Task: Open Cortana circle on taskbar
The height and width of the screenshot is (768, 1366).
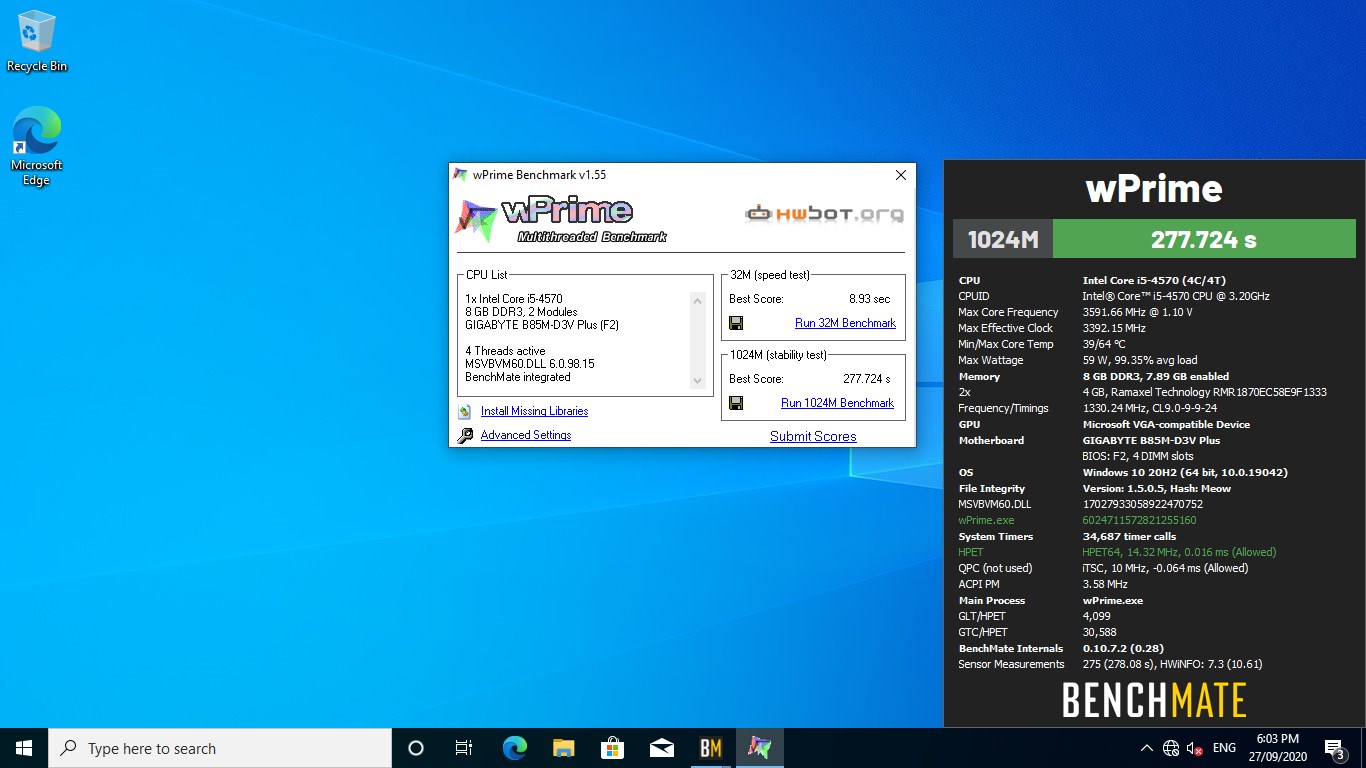Action: tap(416, 748)
